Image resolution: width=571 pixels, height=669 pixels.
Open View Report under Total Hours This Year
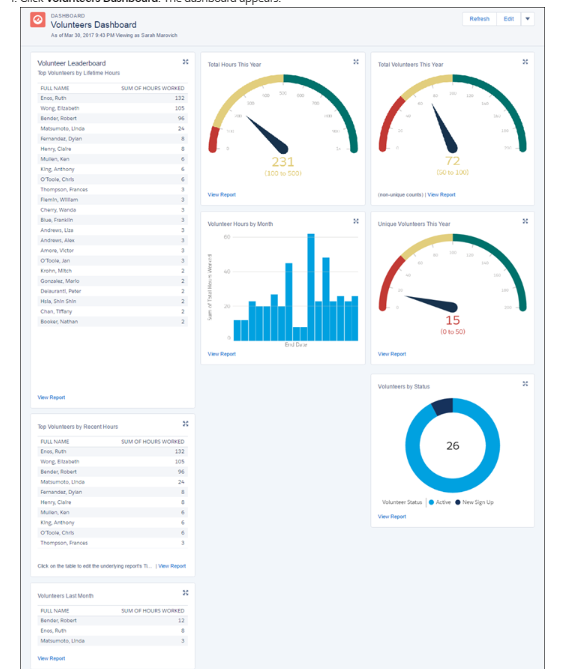[x=221, y=195]
